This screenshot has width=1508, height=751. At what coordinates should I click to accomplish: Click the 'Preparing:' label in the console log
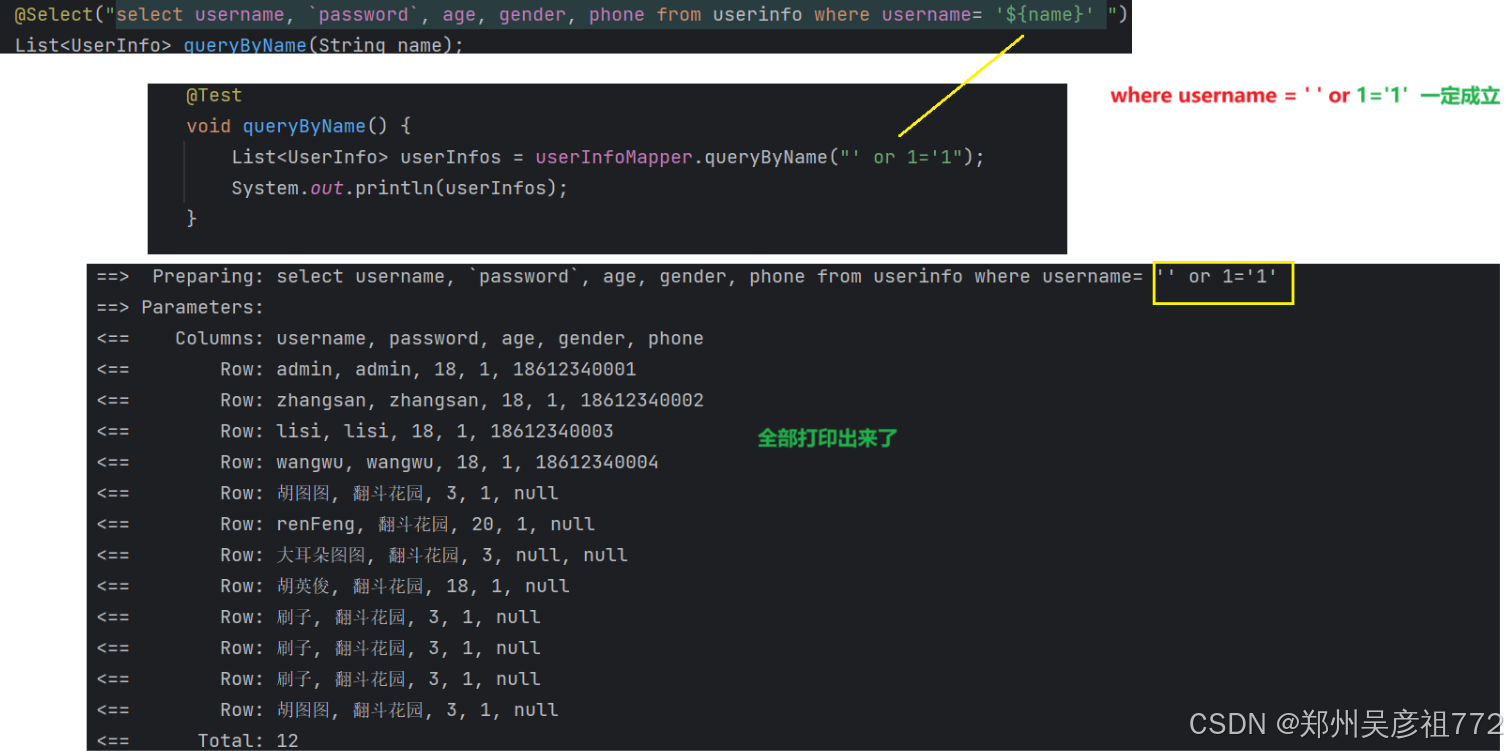click(209, 276)
